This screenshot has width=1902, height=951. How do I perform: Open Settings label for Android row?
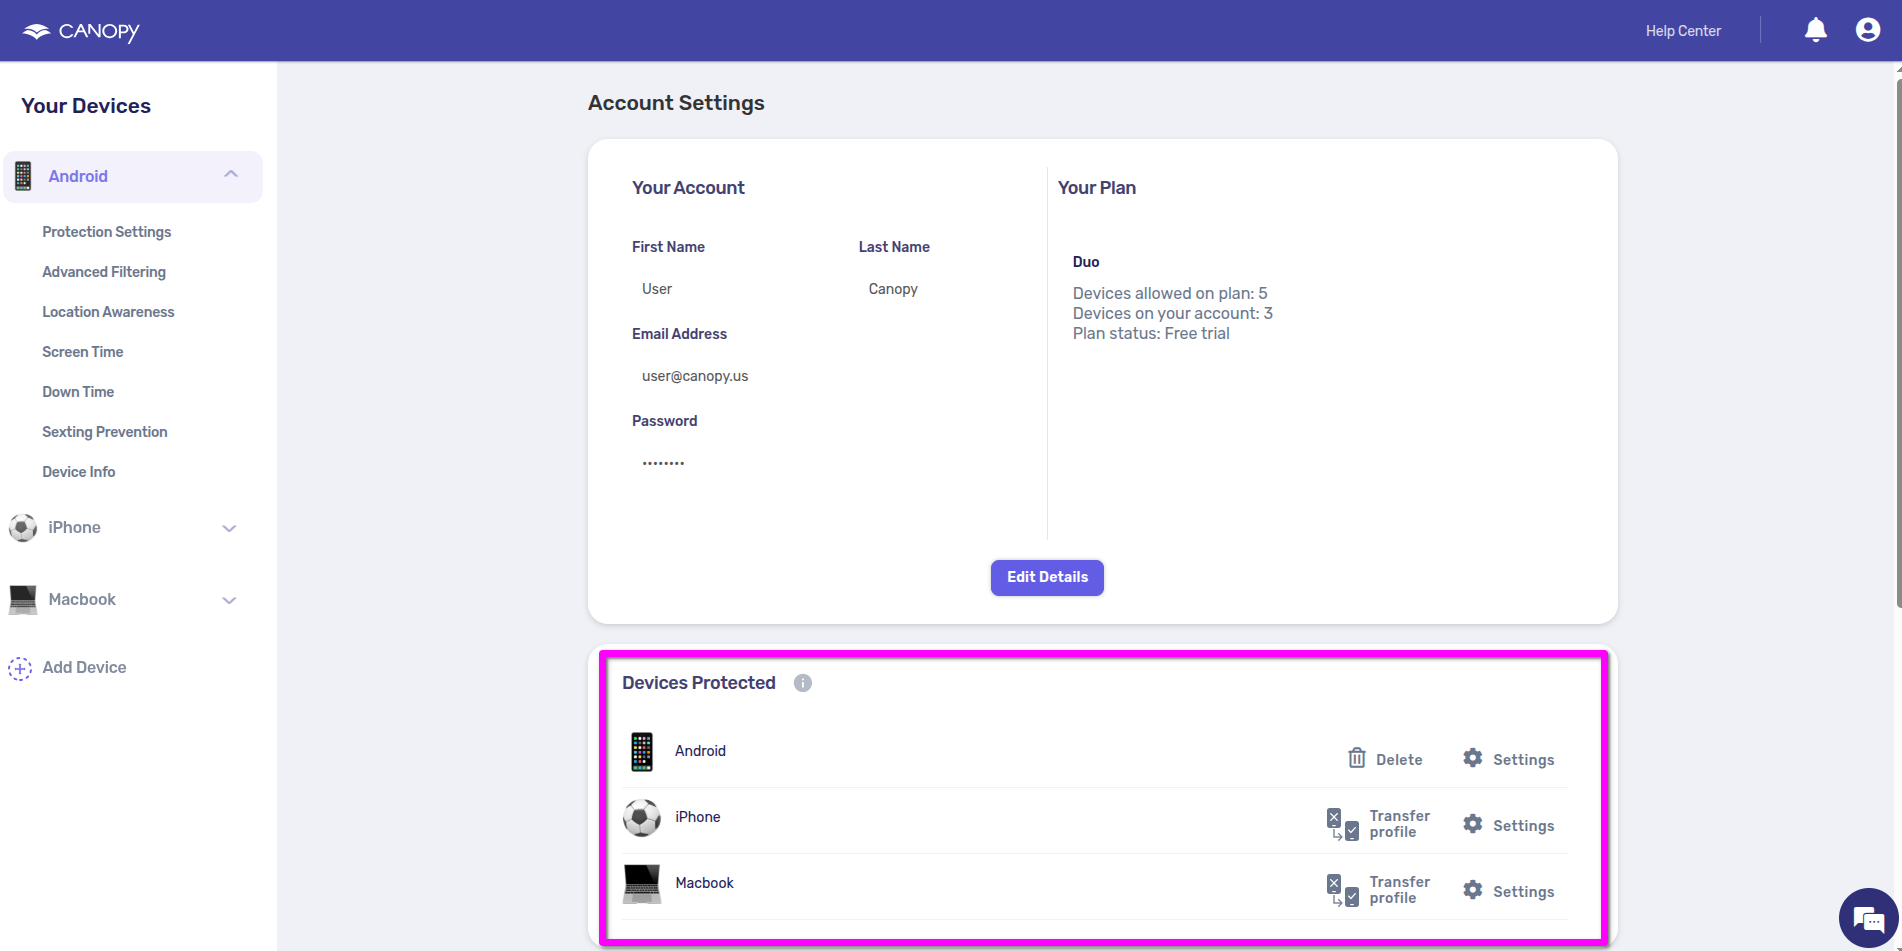click(1524, 760)
